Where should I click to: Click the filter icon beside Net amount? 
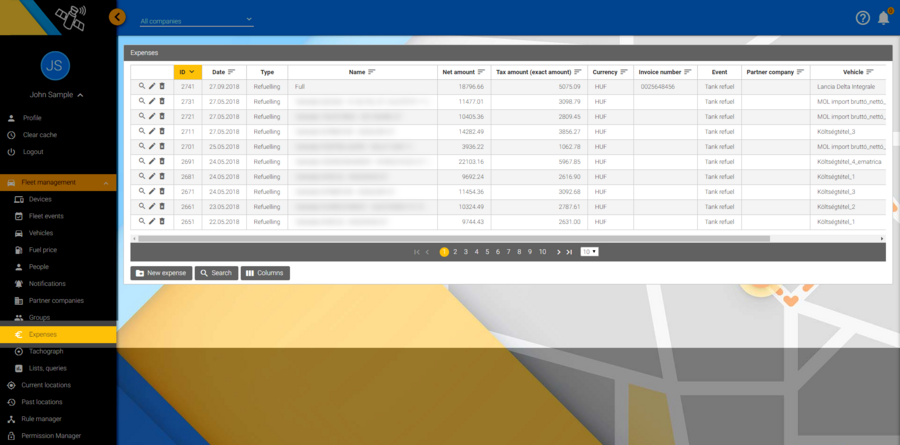(x=481, y=72)
